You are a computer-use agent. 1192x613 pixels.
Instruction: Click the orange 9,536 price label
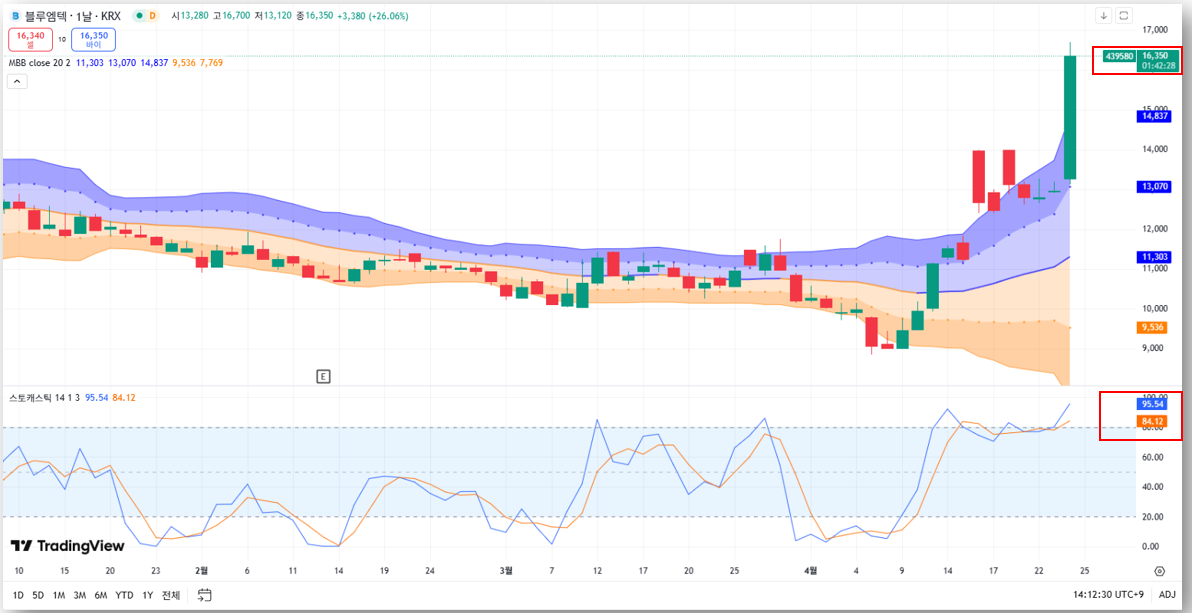1154,327
